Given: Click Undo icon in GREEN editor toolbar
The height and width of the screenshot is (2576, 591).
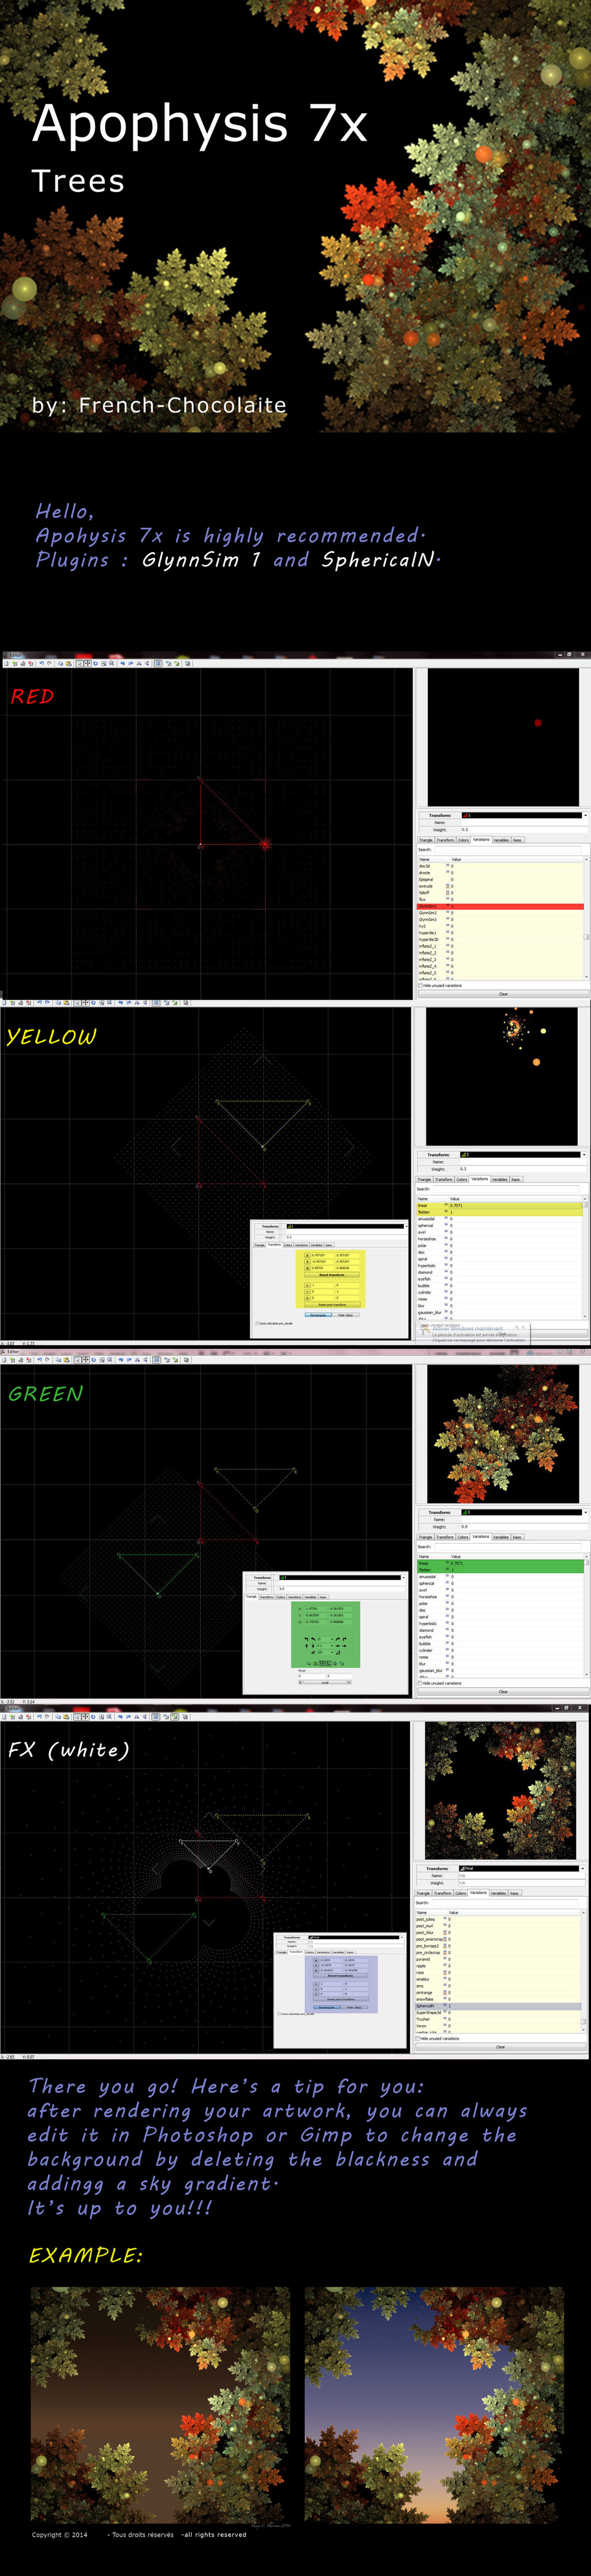Looking at the screenshot, I should coord(40,1360).
